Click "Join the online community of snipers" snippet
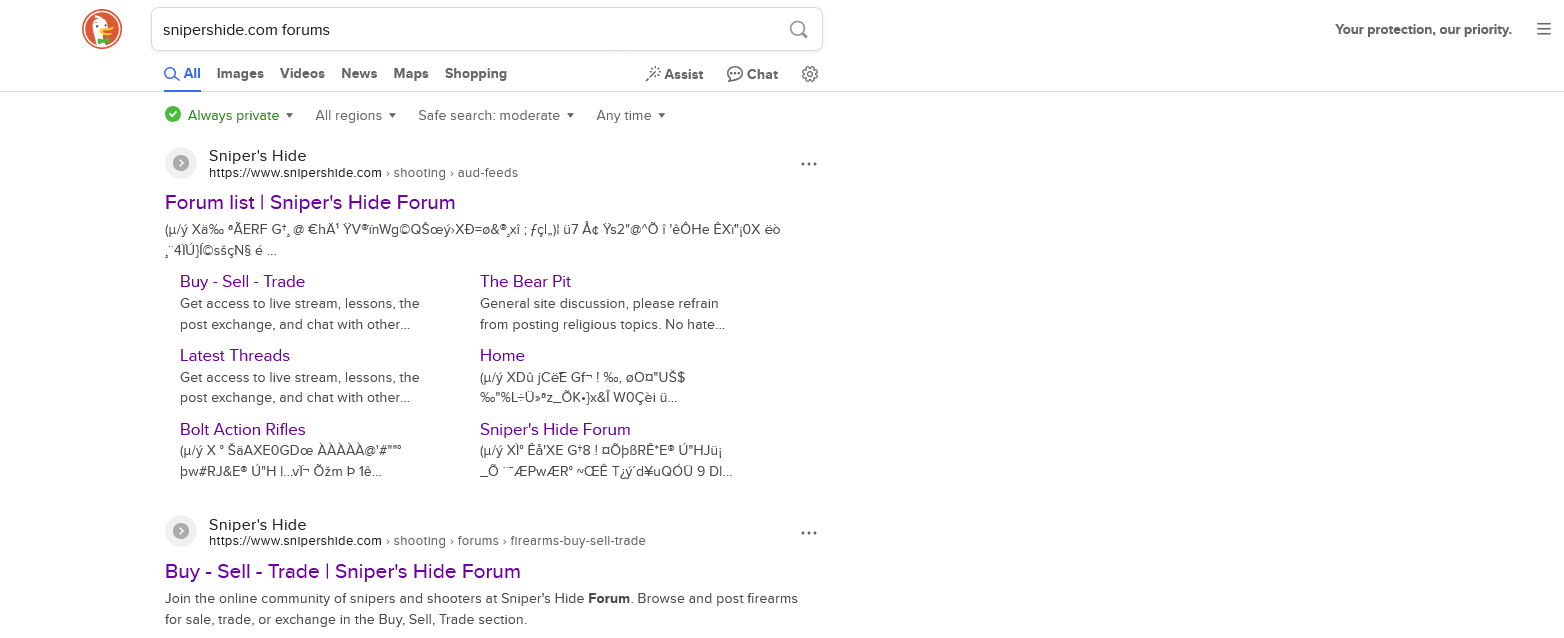Image resolution: width=1564 pixels, height=638 pixels. point(481,609)
